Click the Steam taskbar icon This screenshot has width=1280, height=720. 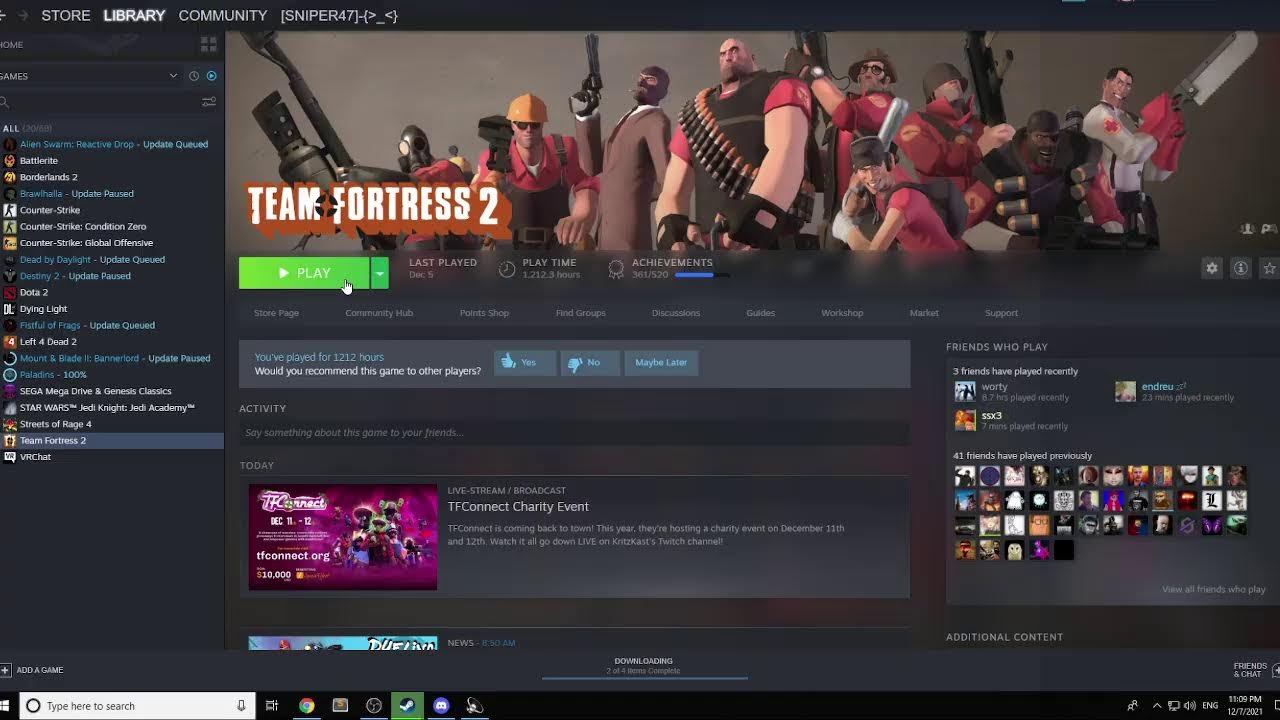[x=407, y=706]
